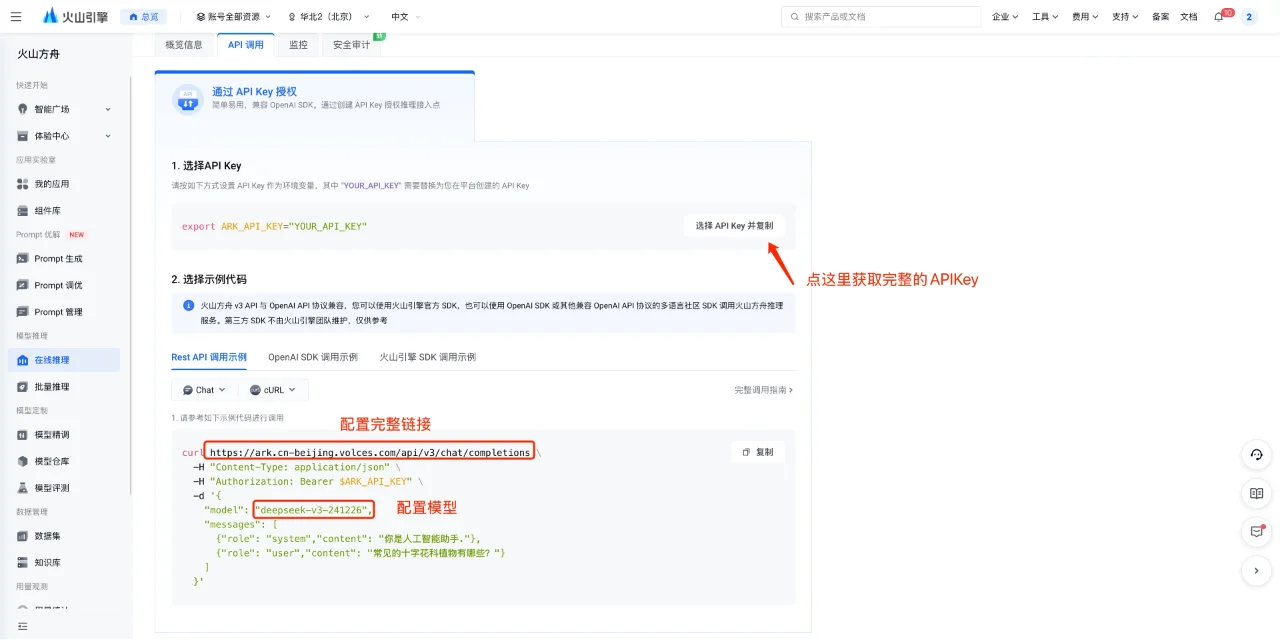This screenshot has height=640, width=1280.
Task: Click the 模型仓库 sidebar icon
Action: pyautogui.click(x=23, y=461)
